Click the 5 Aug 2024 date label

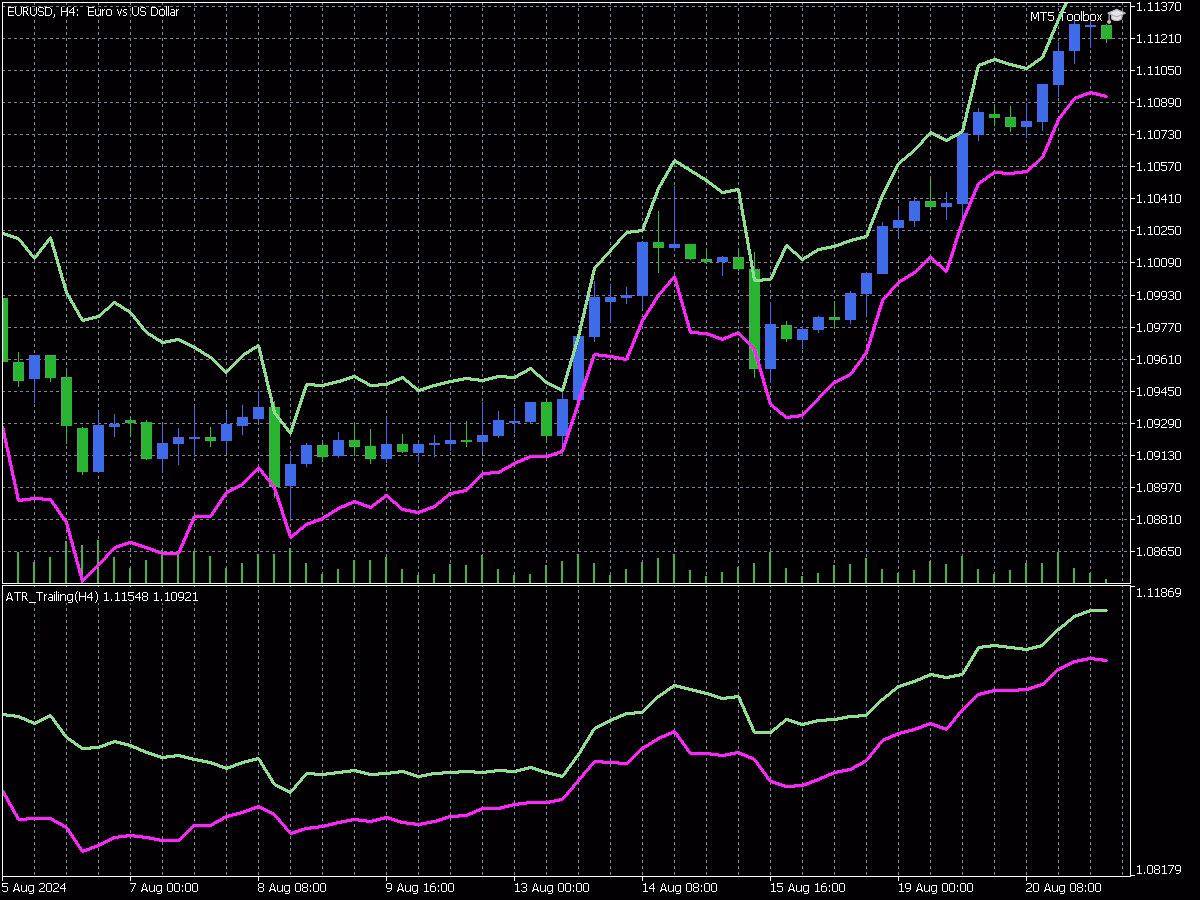(33, 887)
